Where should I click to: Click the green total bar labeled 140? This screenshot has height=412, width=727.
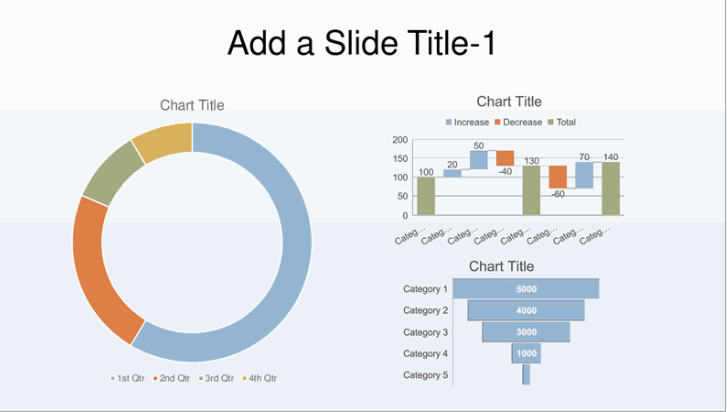click(610, 189)
